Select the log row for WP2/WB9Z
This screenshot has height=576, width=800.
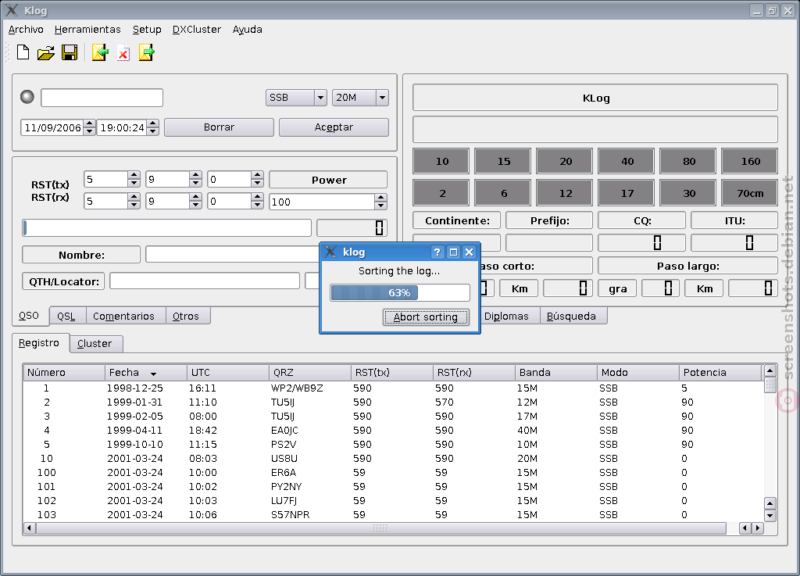click(x=393, y=388)
